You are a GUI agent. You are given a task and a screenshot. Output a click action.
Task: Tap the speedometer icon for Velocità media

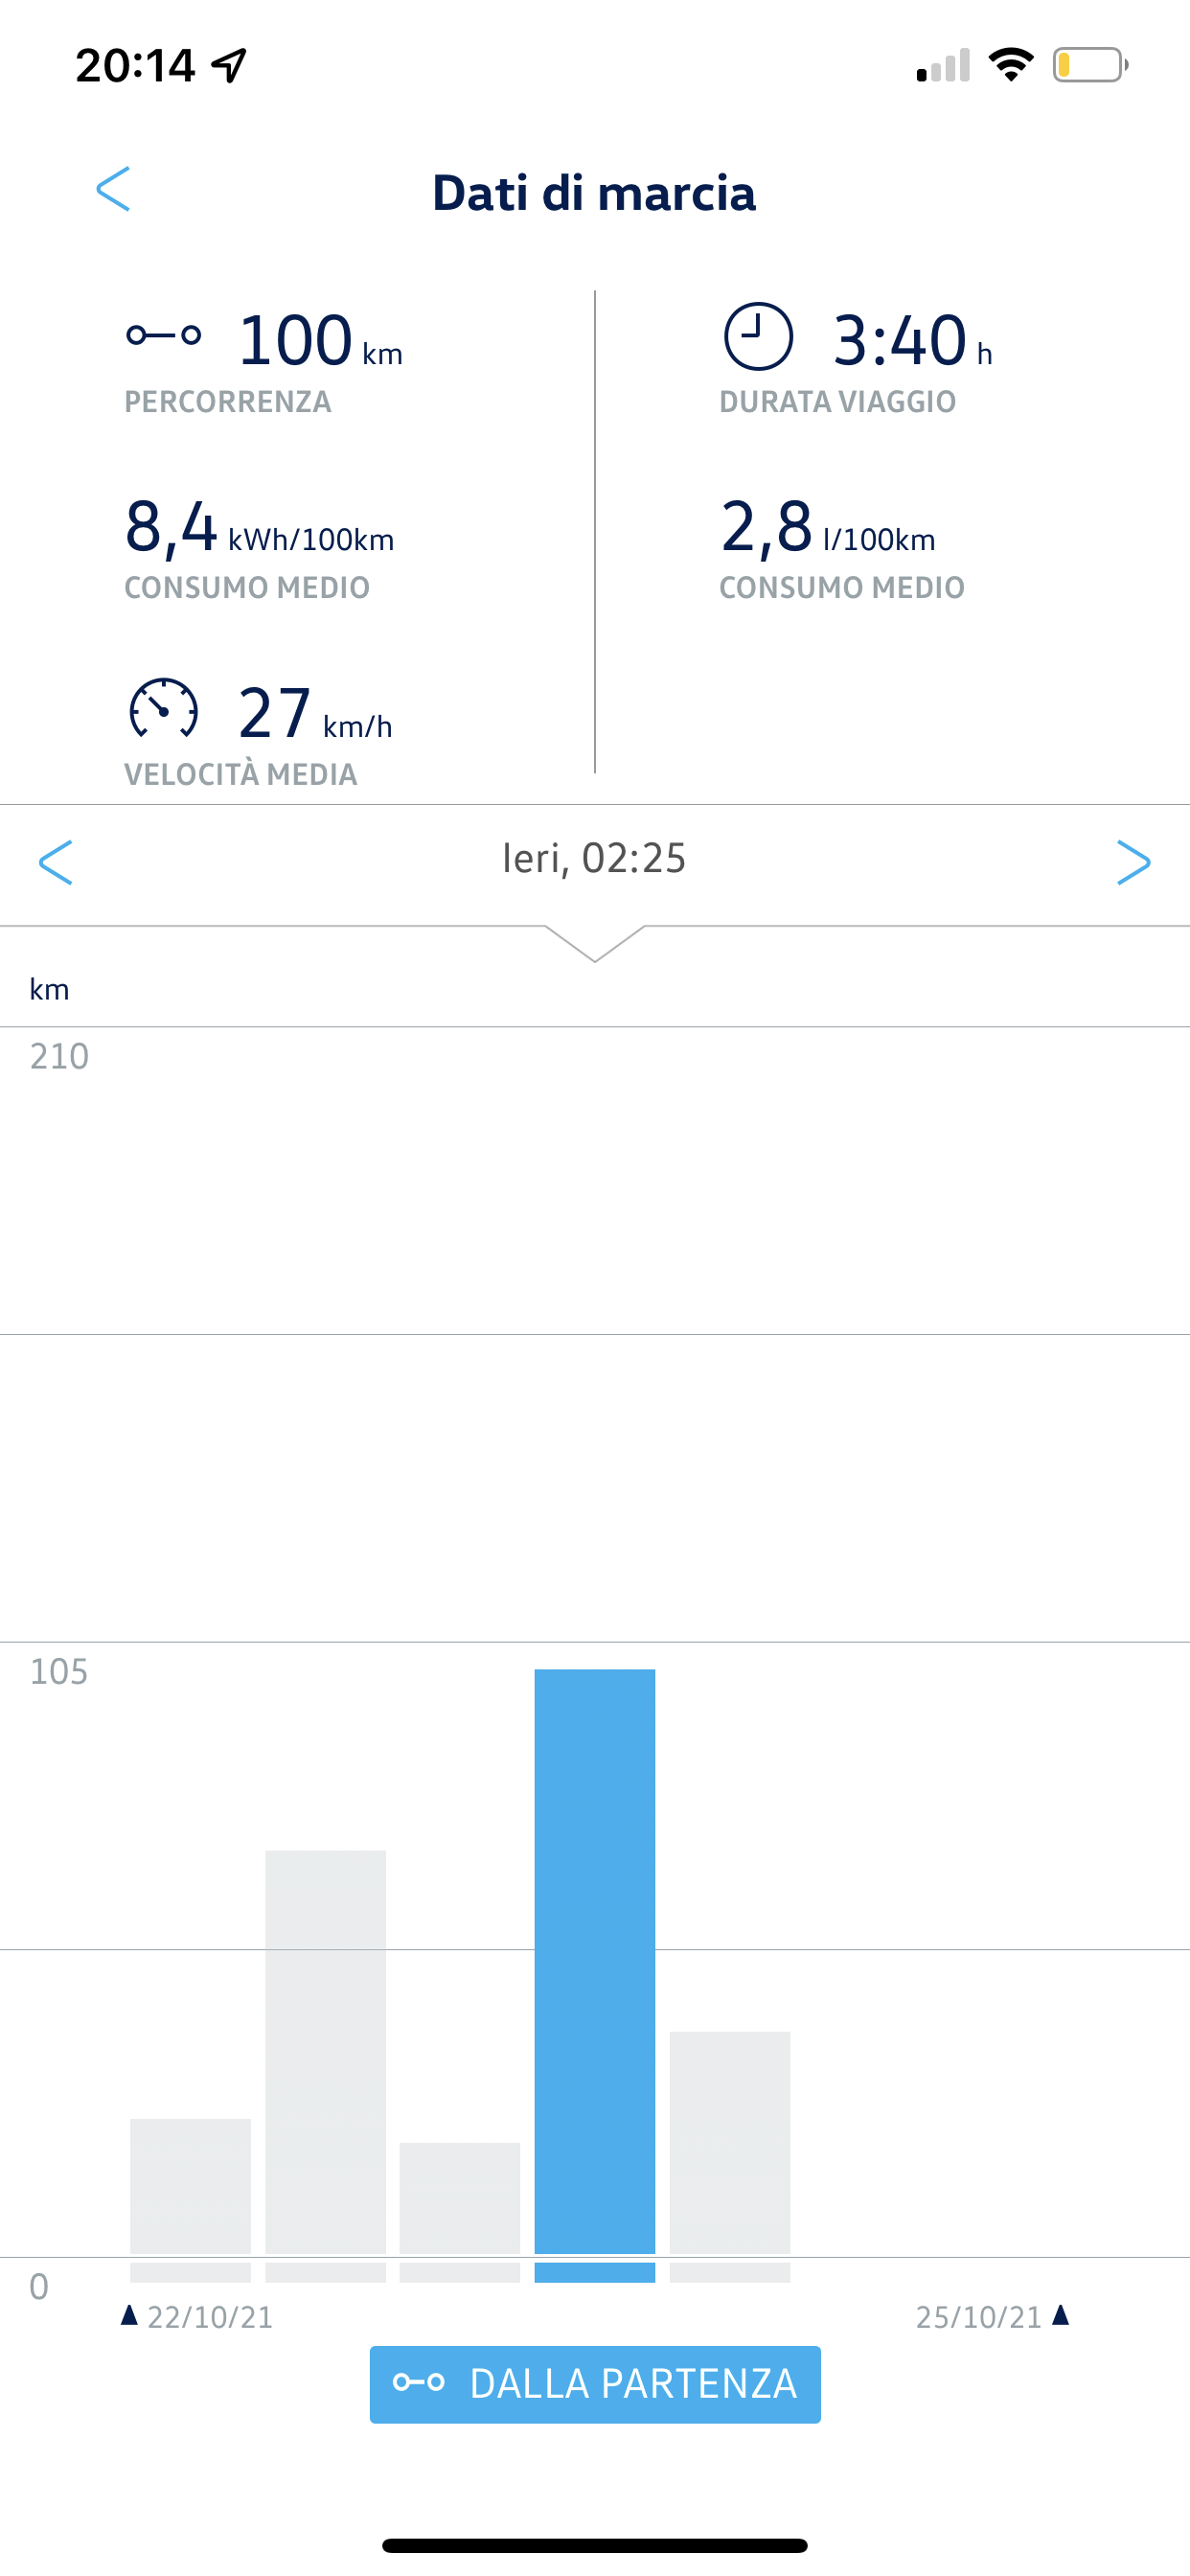point(163,710)
